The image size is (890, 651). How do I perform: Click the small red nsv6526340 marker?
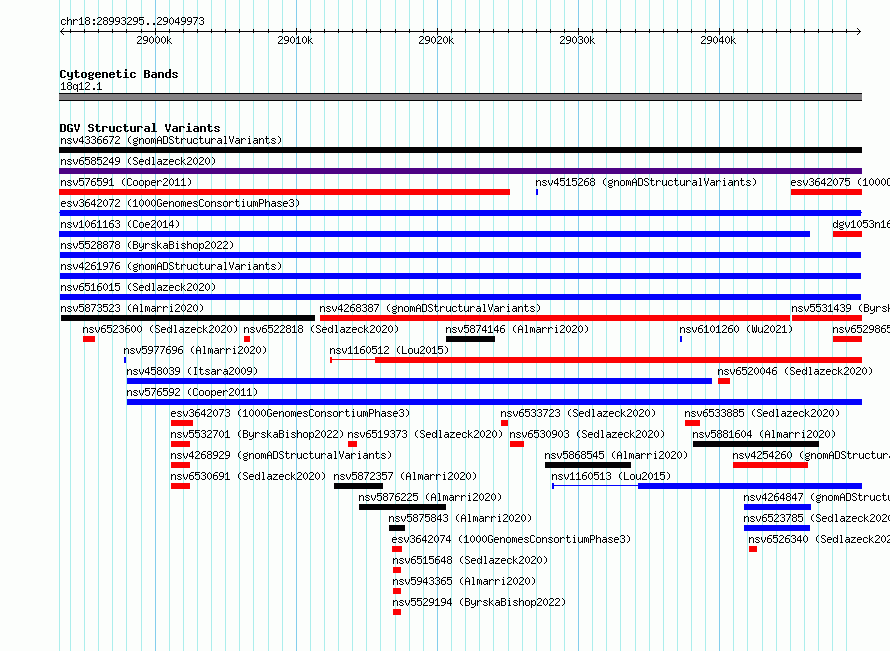pyautogui.click(x=753, y=549)
